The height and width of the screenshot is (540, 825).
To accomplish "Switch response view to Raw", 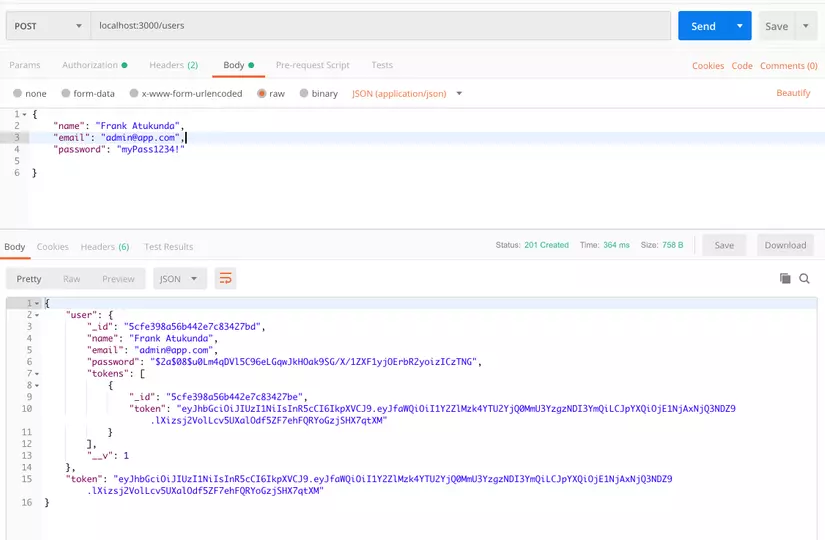I will (x=72, y=279).
